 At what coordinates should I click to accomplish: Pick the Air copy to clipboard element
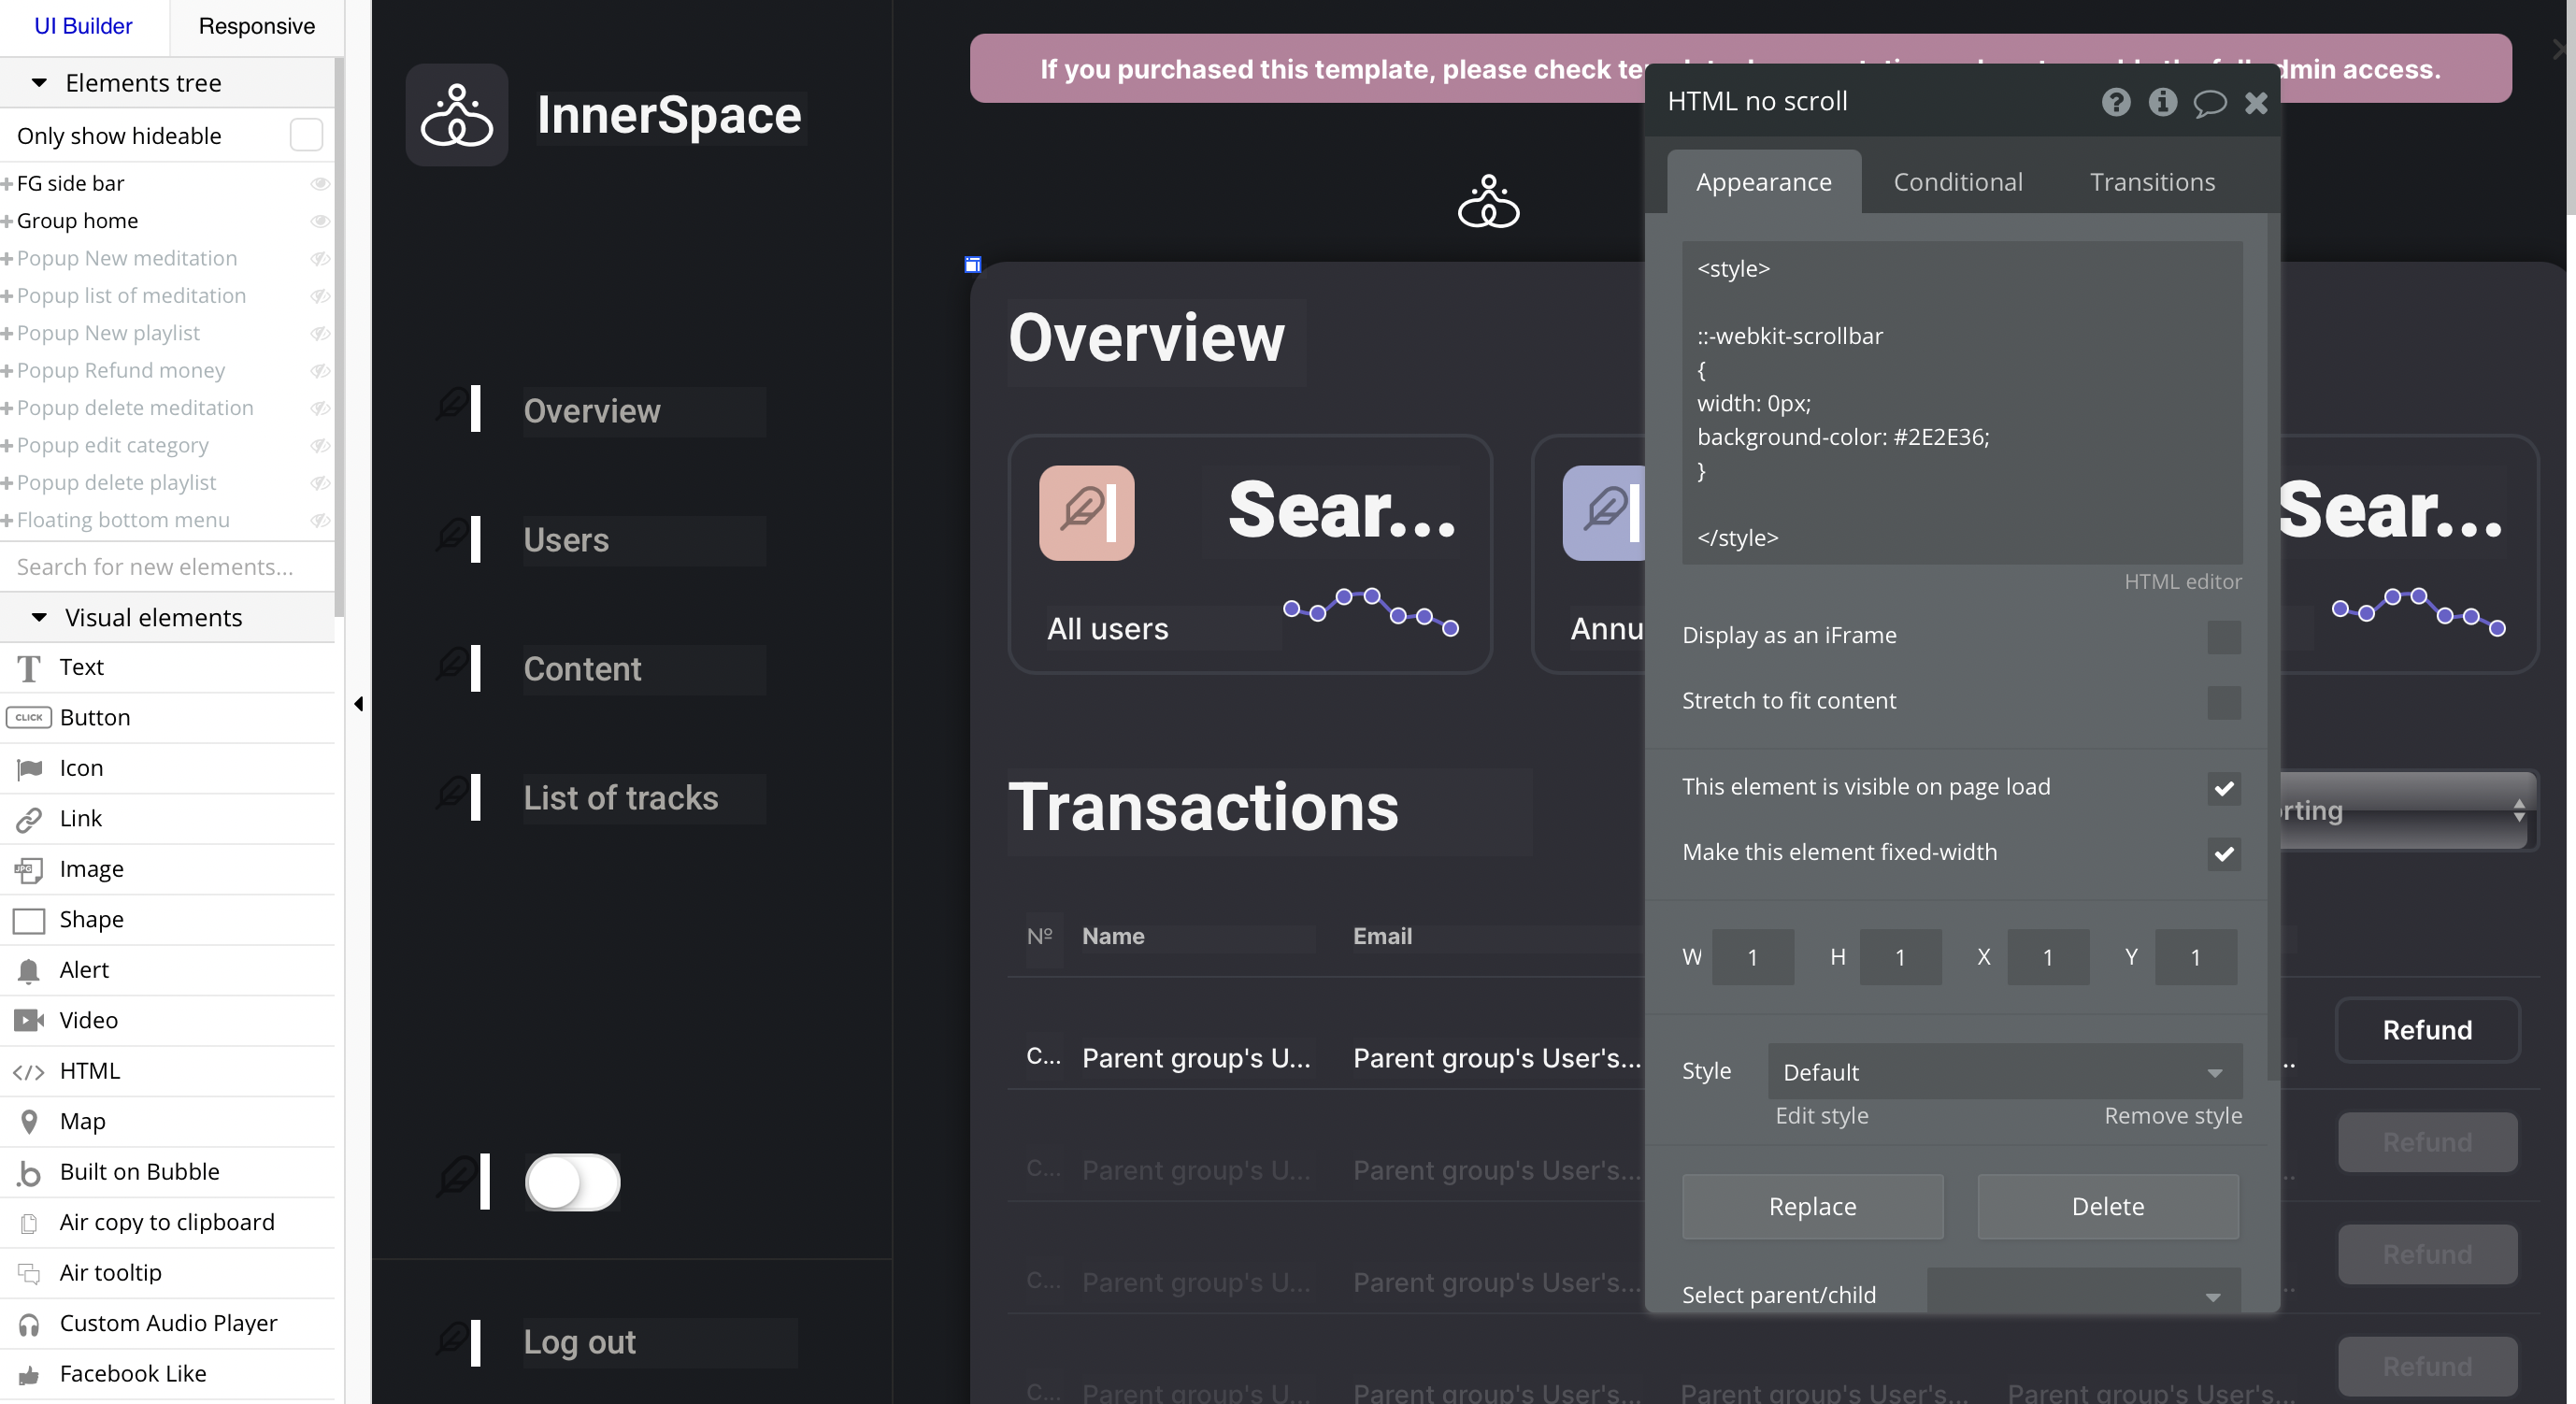point(166,1222)
